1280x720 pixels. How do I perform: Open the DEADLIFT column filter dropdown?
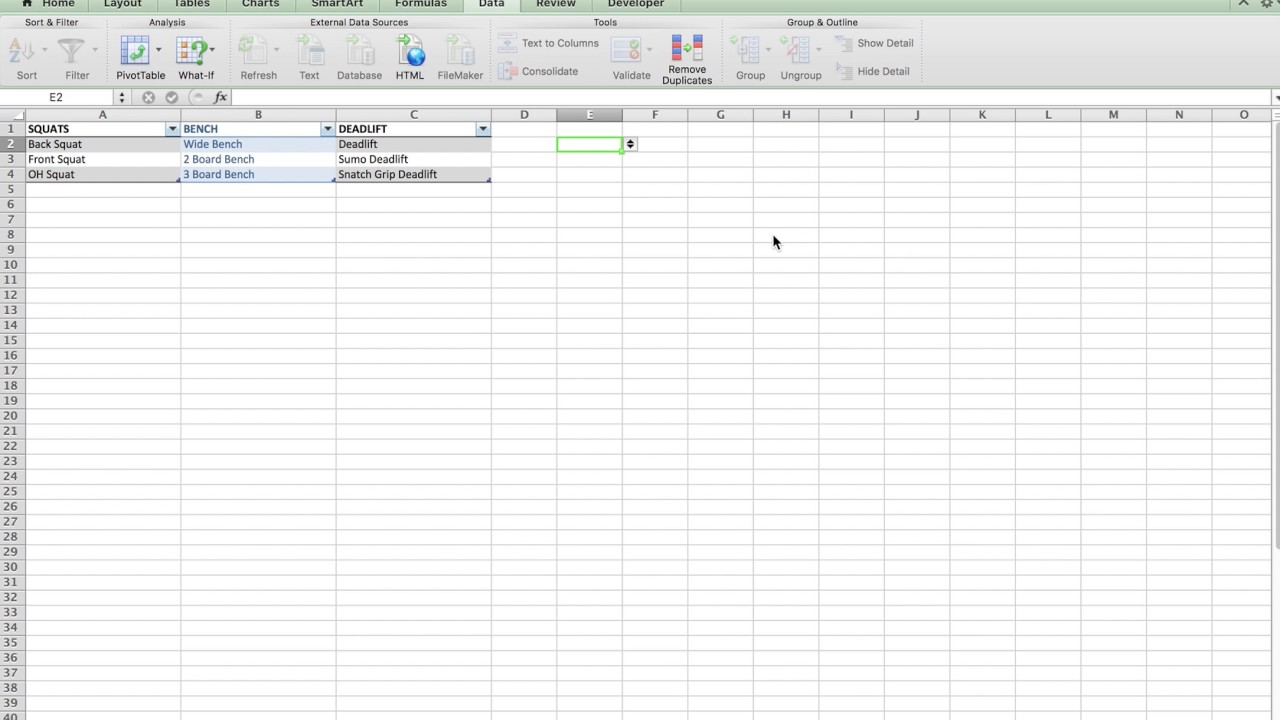coord(483,129)
